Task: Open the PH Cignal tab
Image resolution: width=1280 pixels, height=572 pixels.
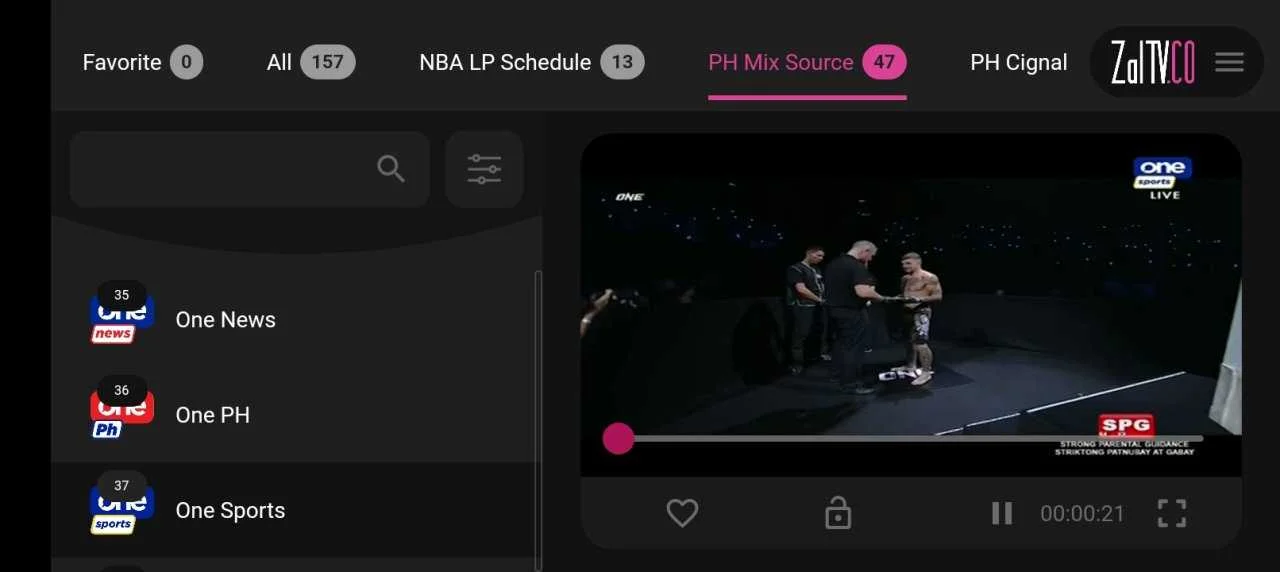Action: tap(1019, 62)
